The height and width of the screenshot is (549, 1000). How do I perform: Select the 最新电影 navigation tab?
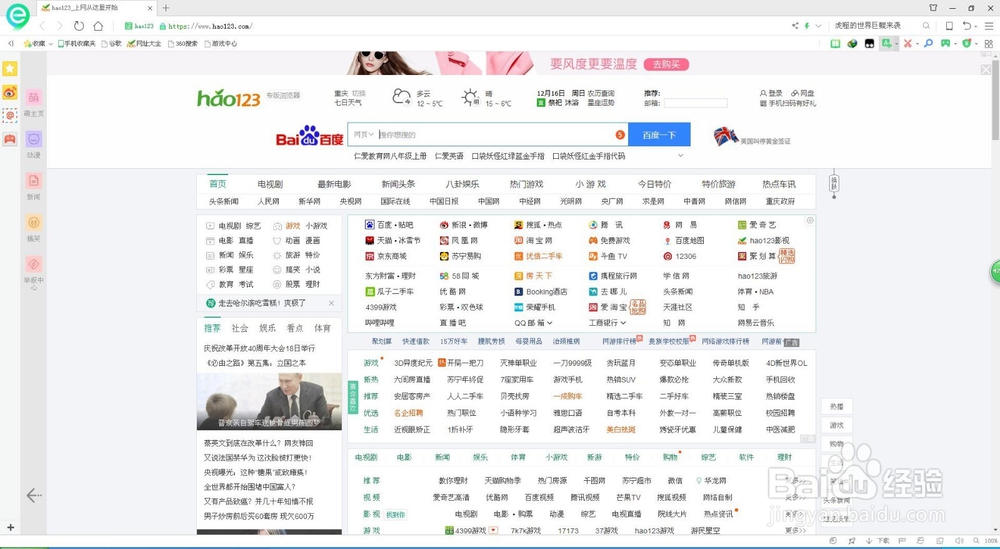click(x=334, y=184)
